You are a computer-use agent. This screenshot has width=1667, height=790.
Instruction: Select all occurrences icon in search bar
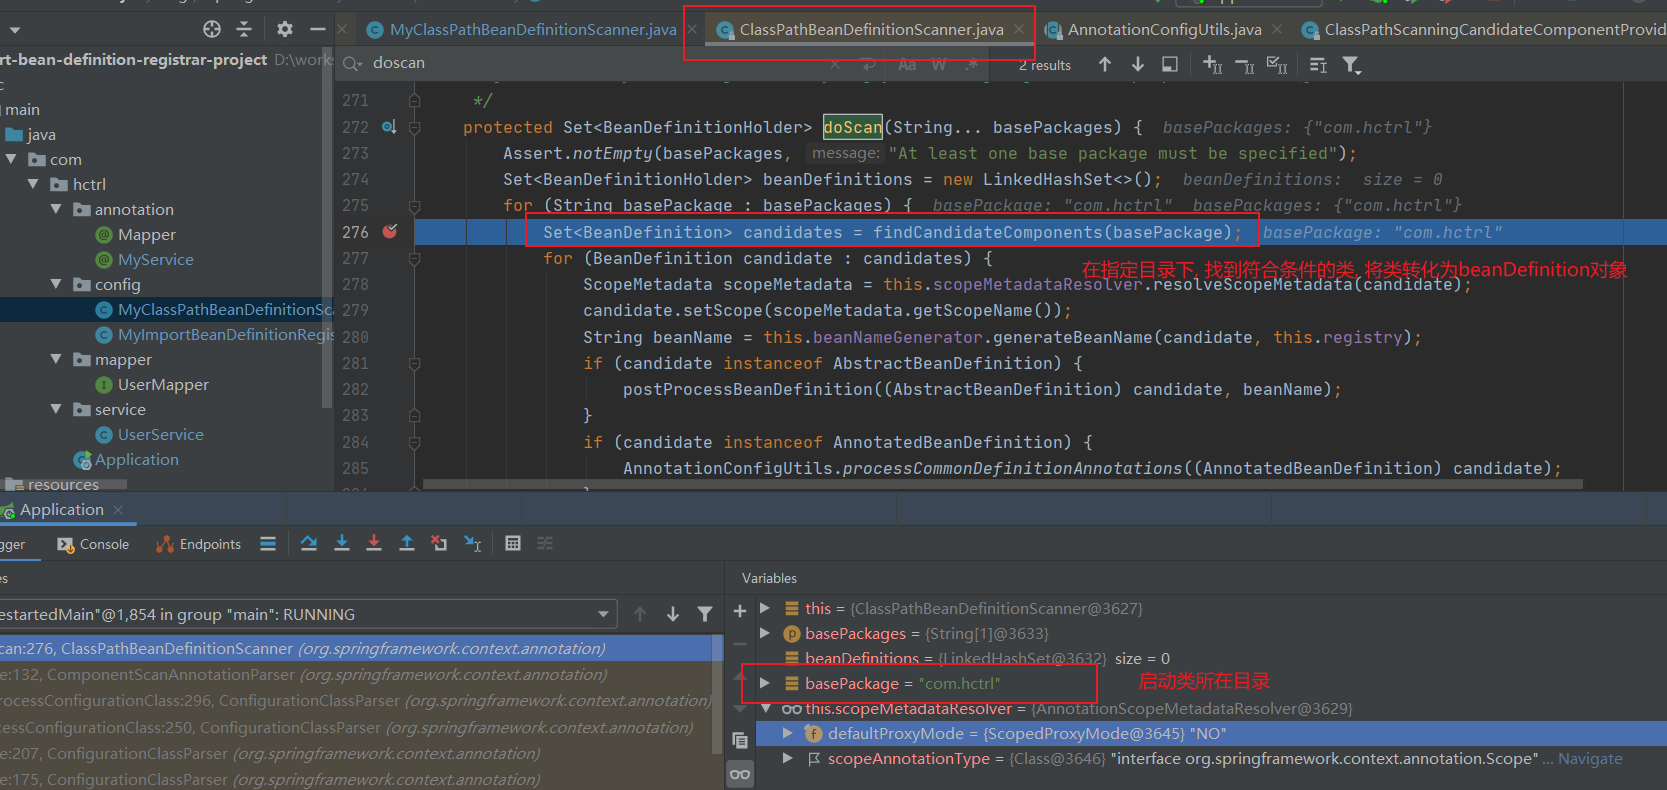point(1277,65)
